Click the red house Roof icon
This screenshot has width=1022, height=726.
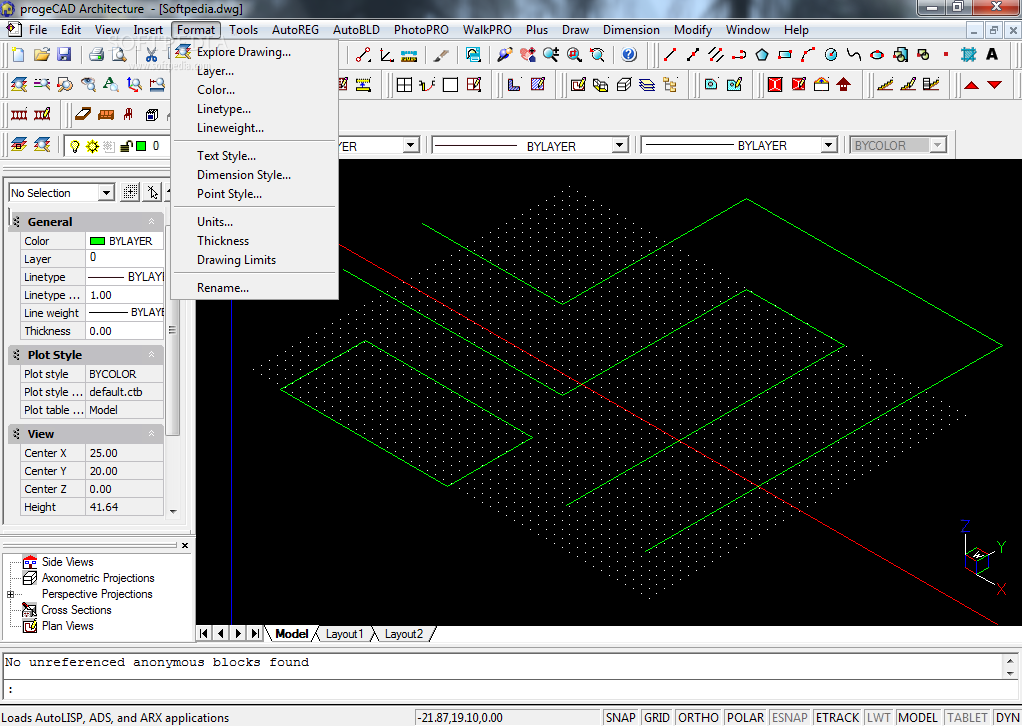point(843,85)
